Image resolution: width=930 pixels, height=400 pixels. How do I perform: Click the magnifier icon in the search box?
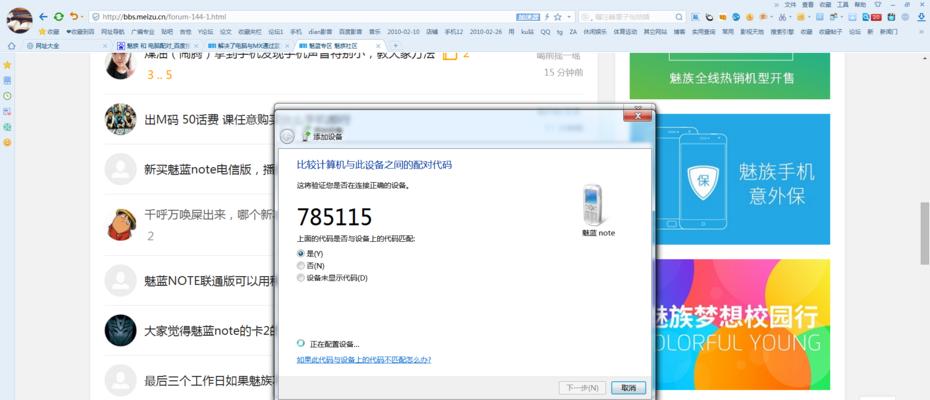pos(679,17)
